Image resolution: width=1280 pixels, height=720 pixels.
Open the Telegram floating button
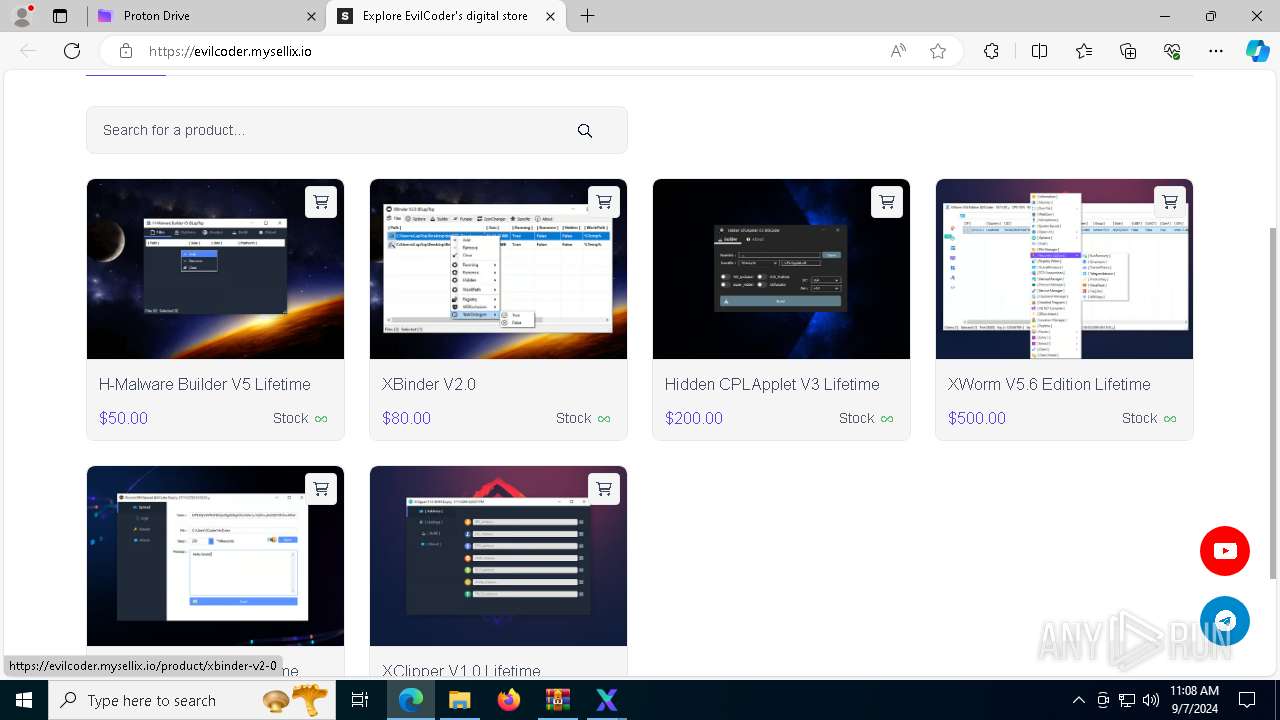pyautogui.click(x=1225, y=621)
